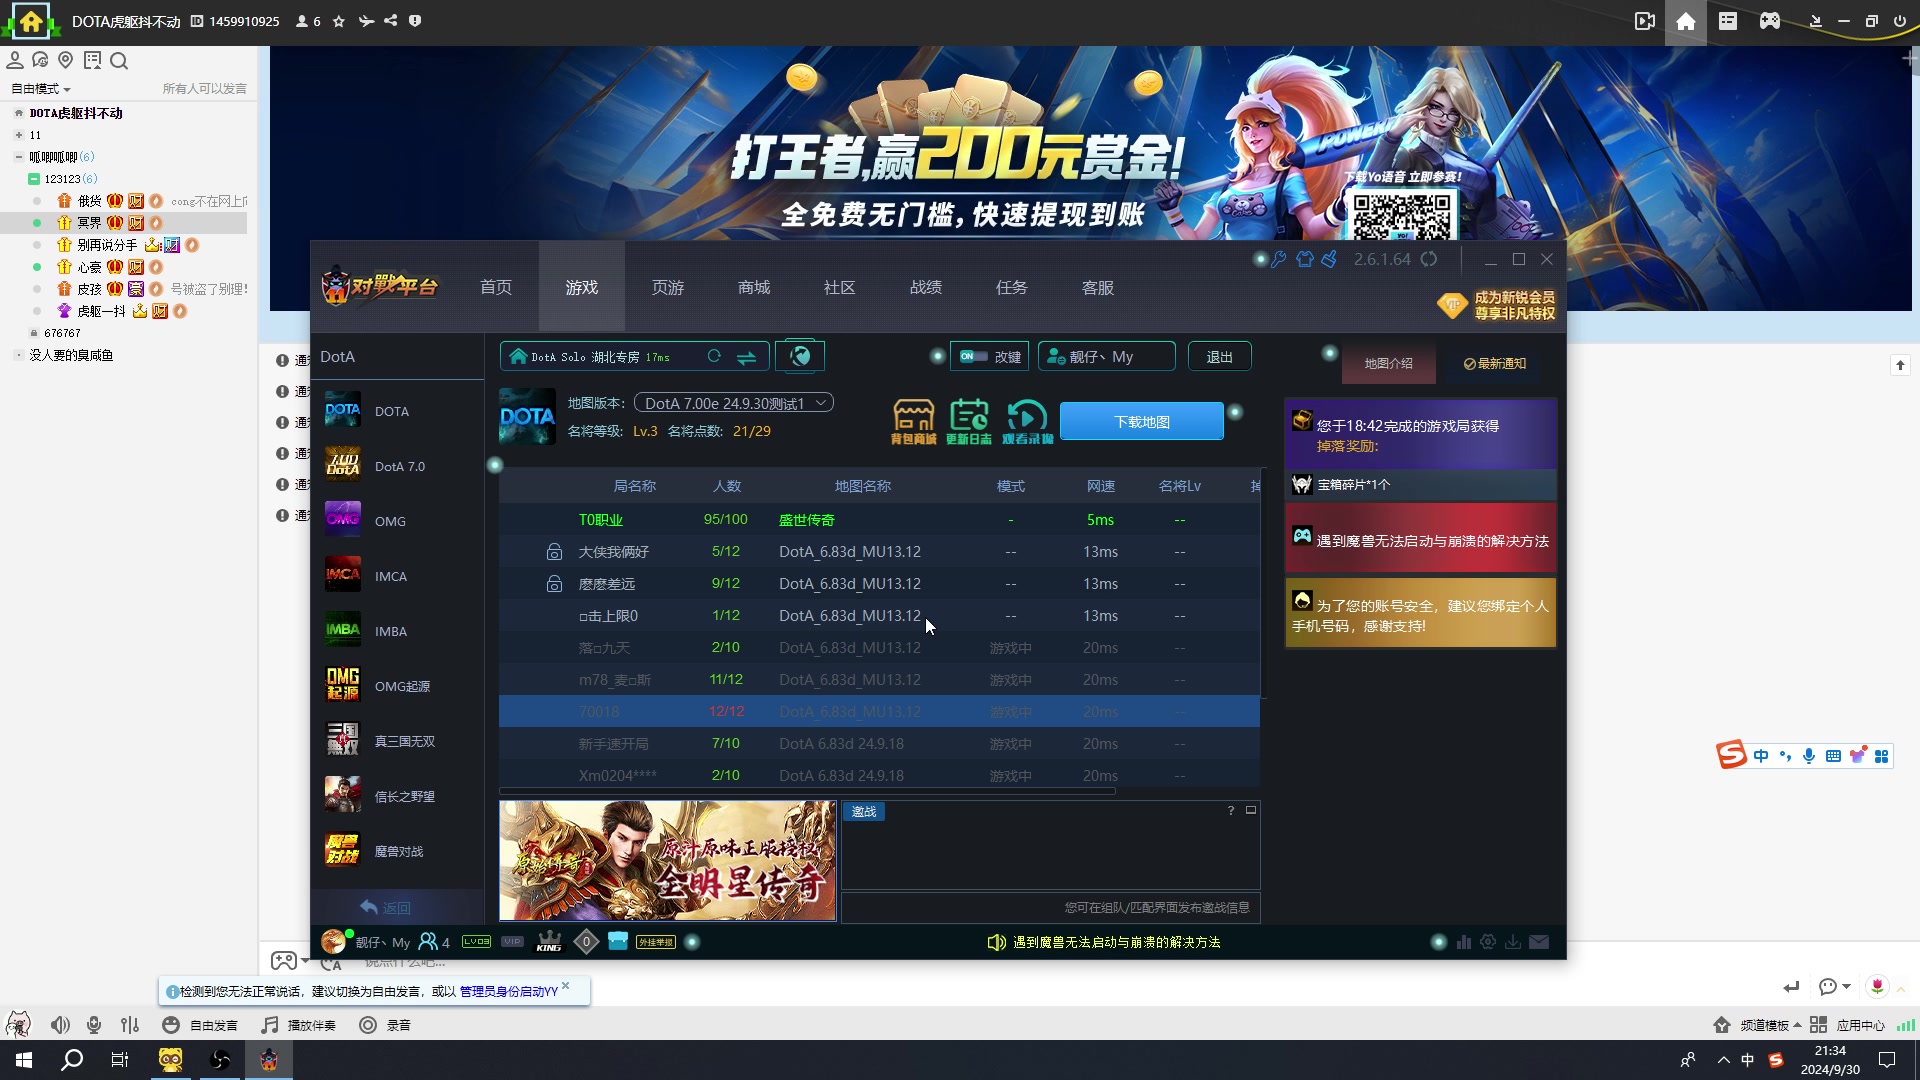Select 真三国无双 in the game list
Screen dimensions: 1920x1080
pos(397,741)
